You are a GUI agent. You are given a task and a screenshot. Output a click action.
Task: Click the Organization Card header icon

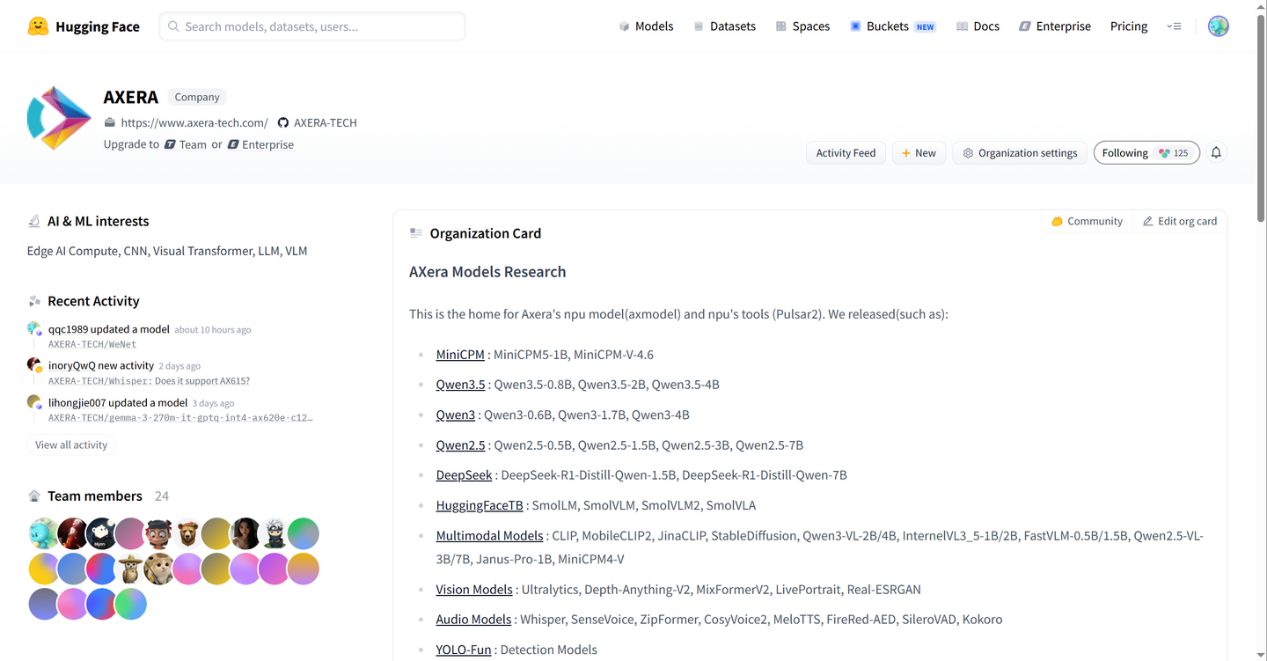coord(416,233)
